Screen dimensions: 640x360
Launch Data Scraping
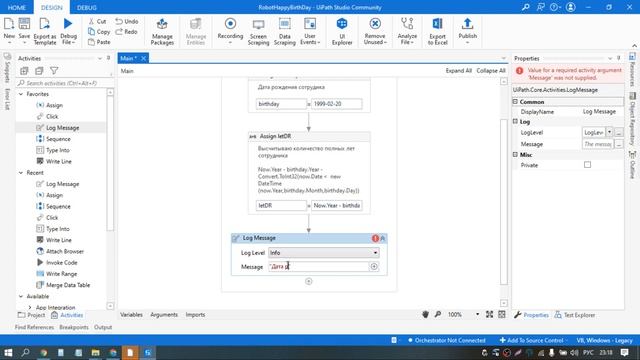284,31
